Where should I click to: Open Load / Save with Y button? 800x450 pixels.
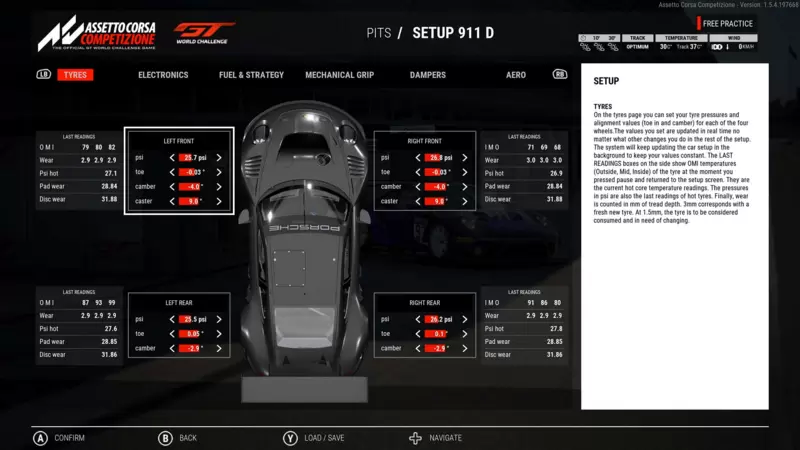click(314, 438)
